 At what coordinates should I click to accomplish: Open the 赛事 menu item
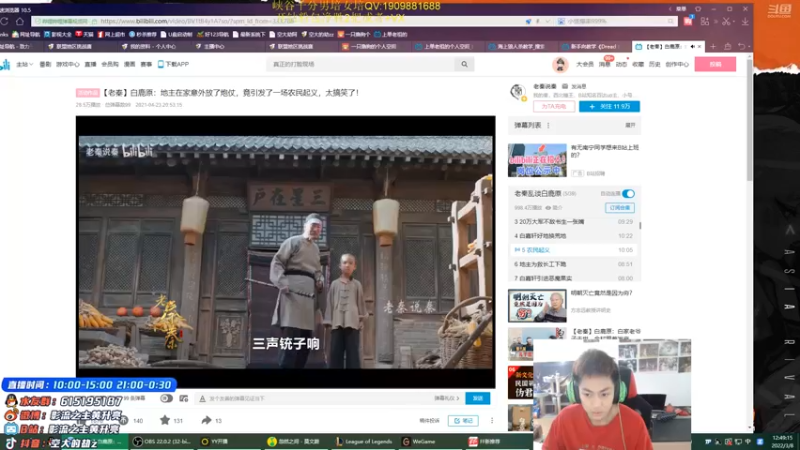(x=146, y=64)
